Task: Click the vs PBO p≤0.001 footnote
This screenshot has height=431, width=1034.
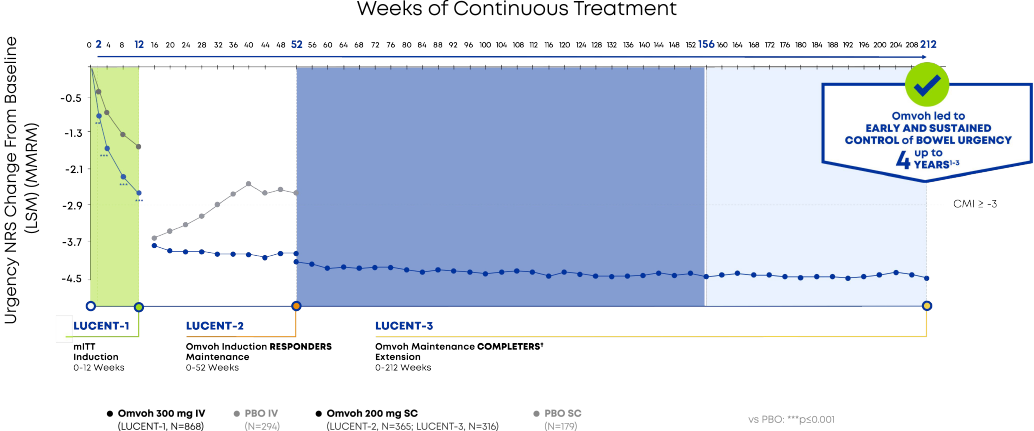Action: pyautogui.click(x=793, y=419)
